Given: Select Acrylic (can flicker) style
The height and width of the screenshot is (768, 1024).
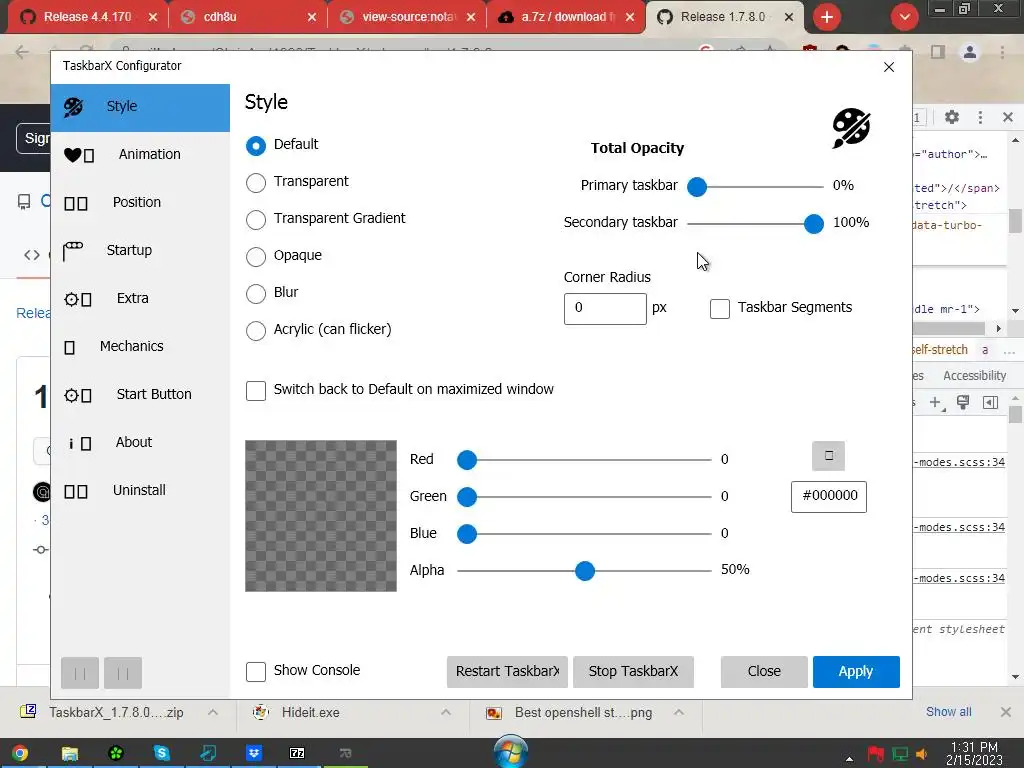Looking at the screenshot, I should tap(255, 330).
